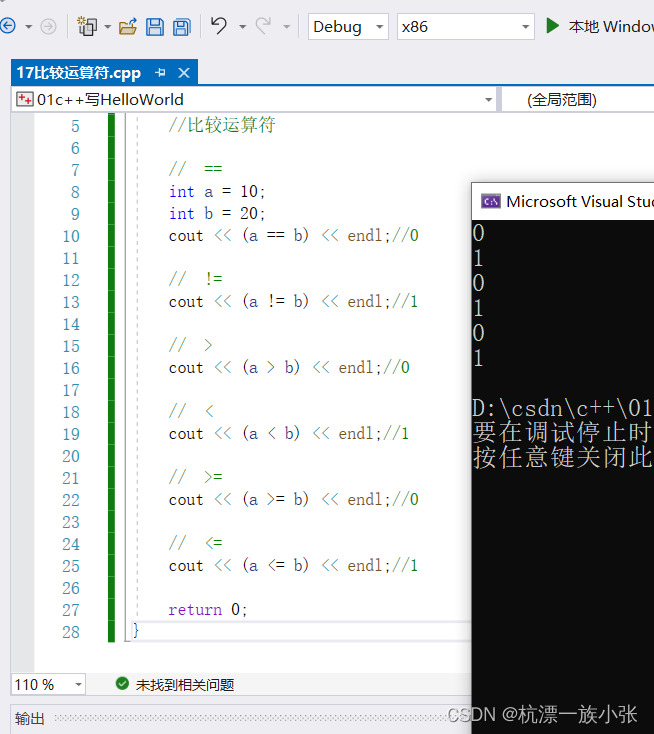This screenshot has height=734, width=654.
Task: Click the 'cout << (a != b)' code line
Action: pyautogui.click(x=294, y=301)
